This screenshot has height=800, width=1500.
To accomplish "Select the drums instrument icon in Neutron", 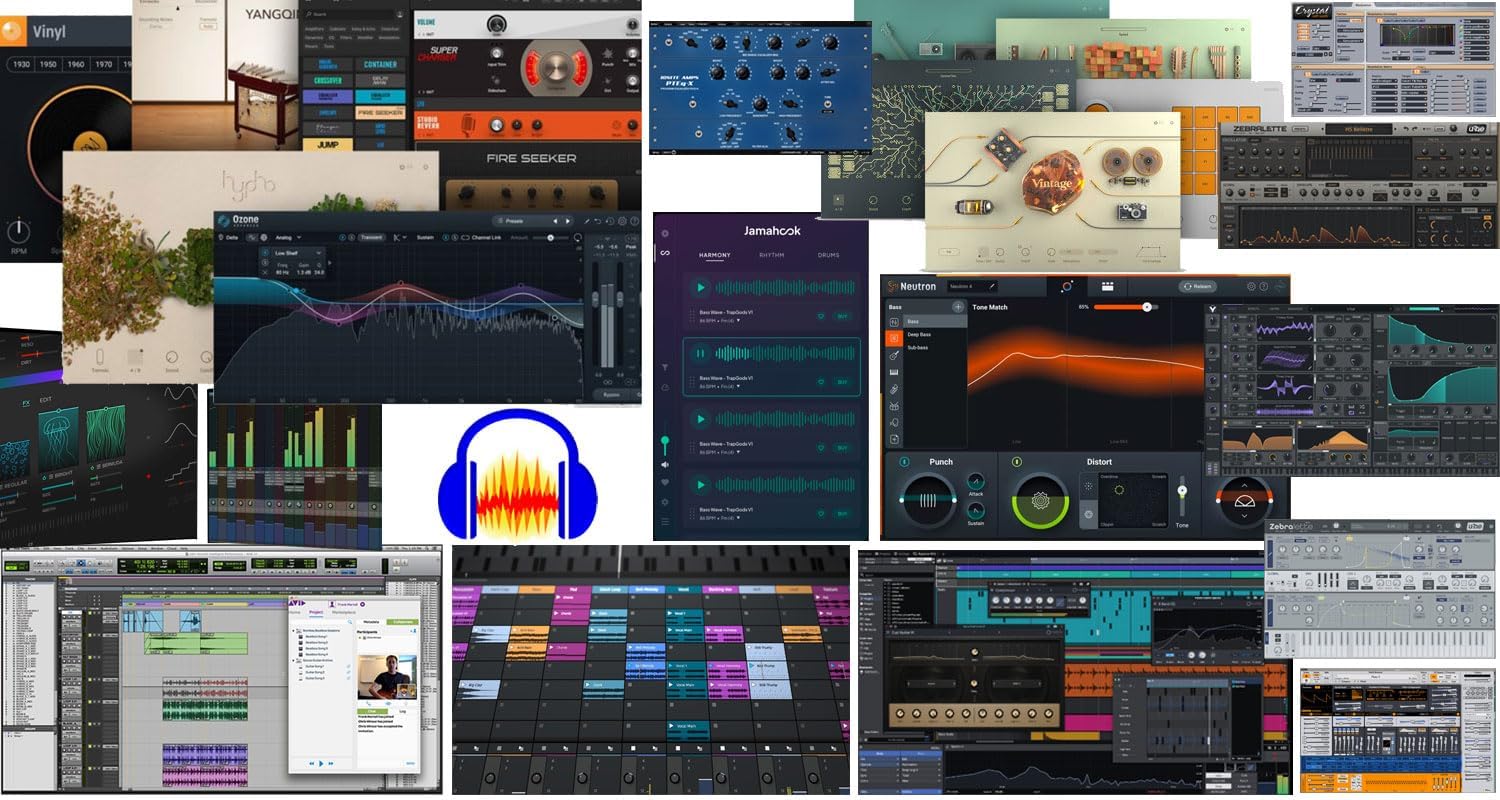I will (894, 405).
